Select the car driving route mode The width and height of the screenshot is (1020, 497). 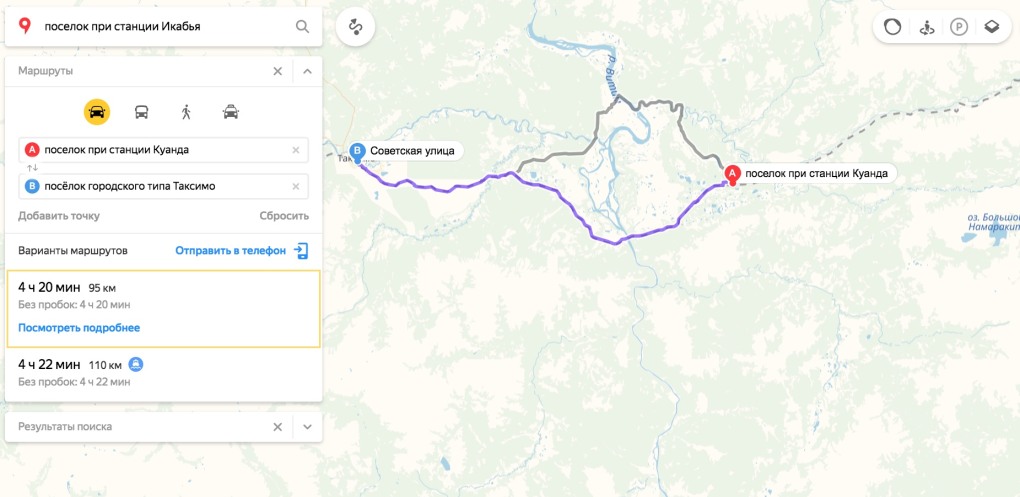(97, 113)
